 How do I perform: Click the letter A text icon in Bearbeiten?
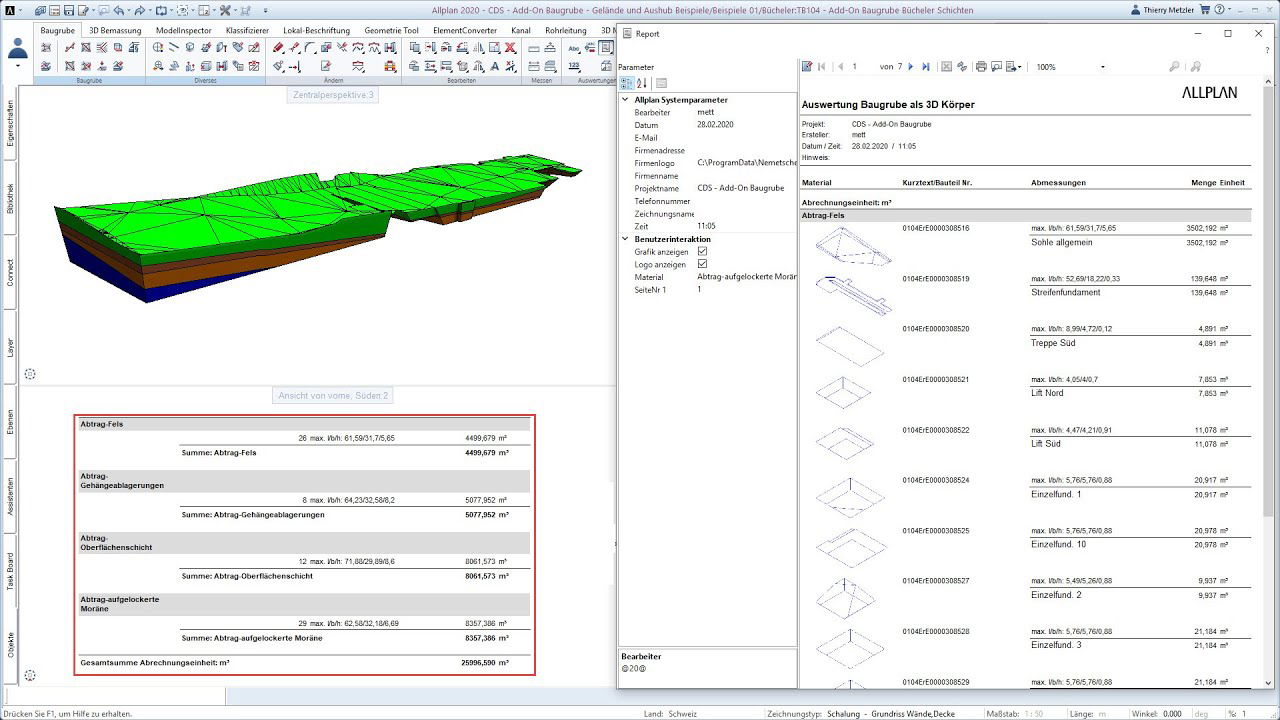(494, 66)
